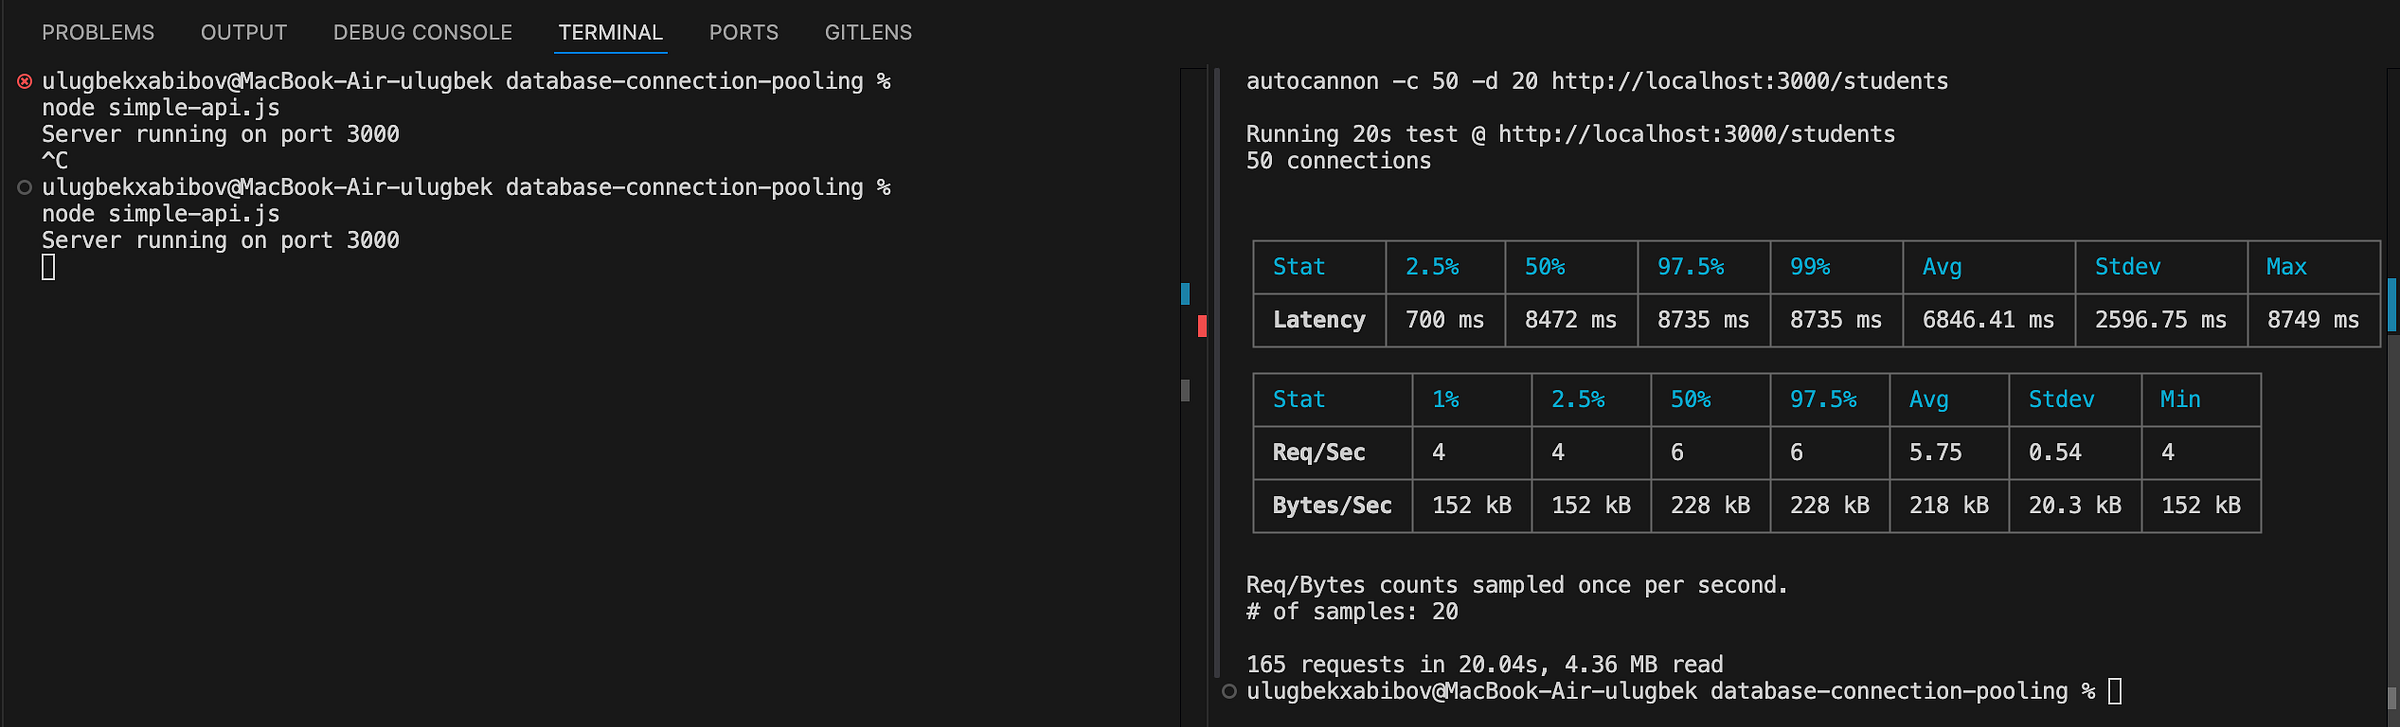Click the '20.3 kB' Stdev value

click(2075, 505)
